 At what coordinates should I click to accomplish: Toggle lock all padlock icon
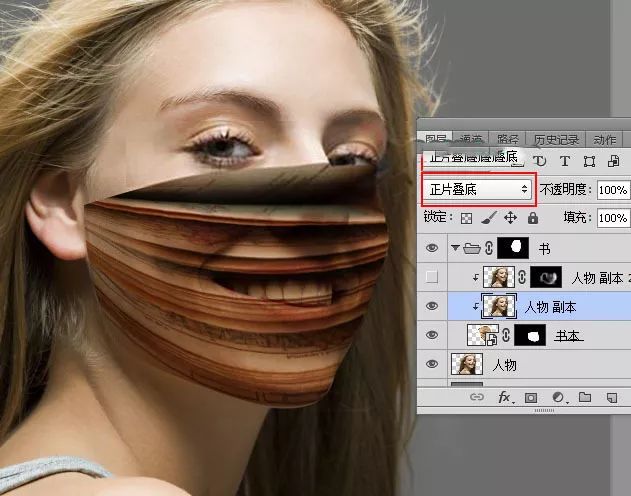(533, 218)
